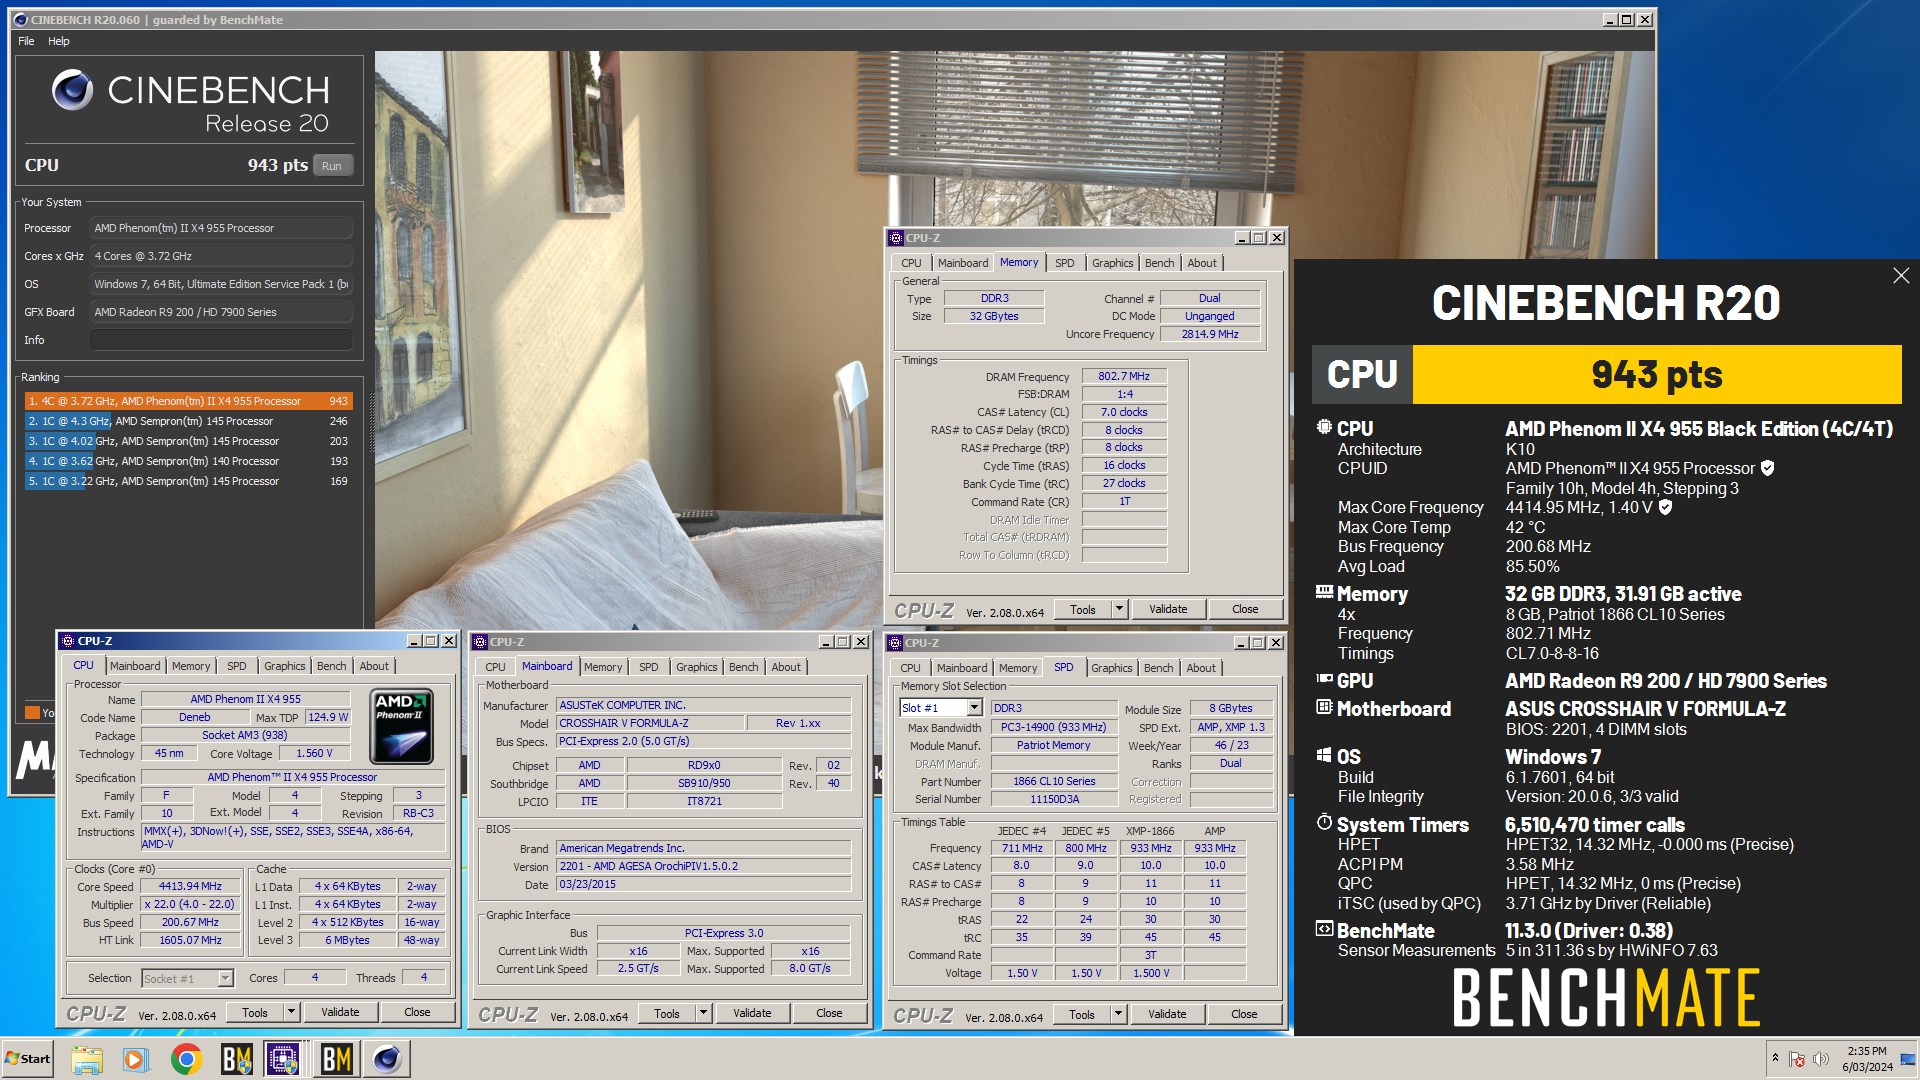The width and height of the screenshot is (1920, 1080).
Task: Close the BenchMate Cinebench R20 result panel
Action: (x=1901, y=276)
